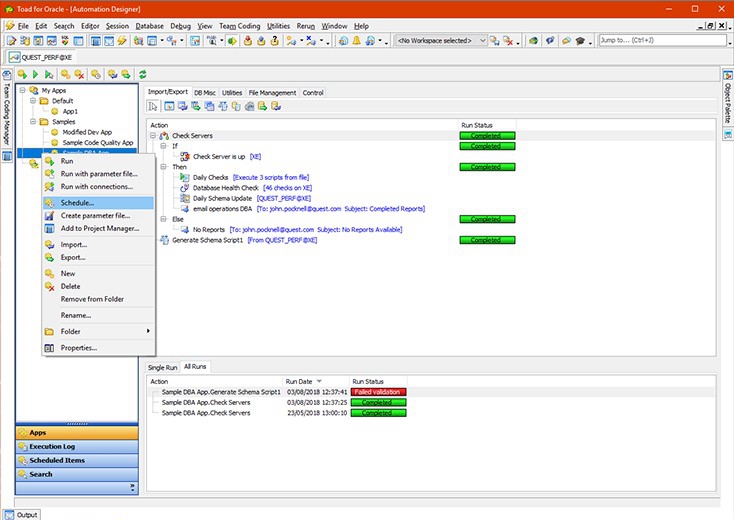The width and height of the screenshot is (734, 520).
Task: Open the Execution Log navigation pane
Action: point(77,447)
